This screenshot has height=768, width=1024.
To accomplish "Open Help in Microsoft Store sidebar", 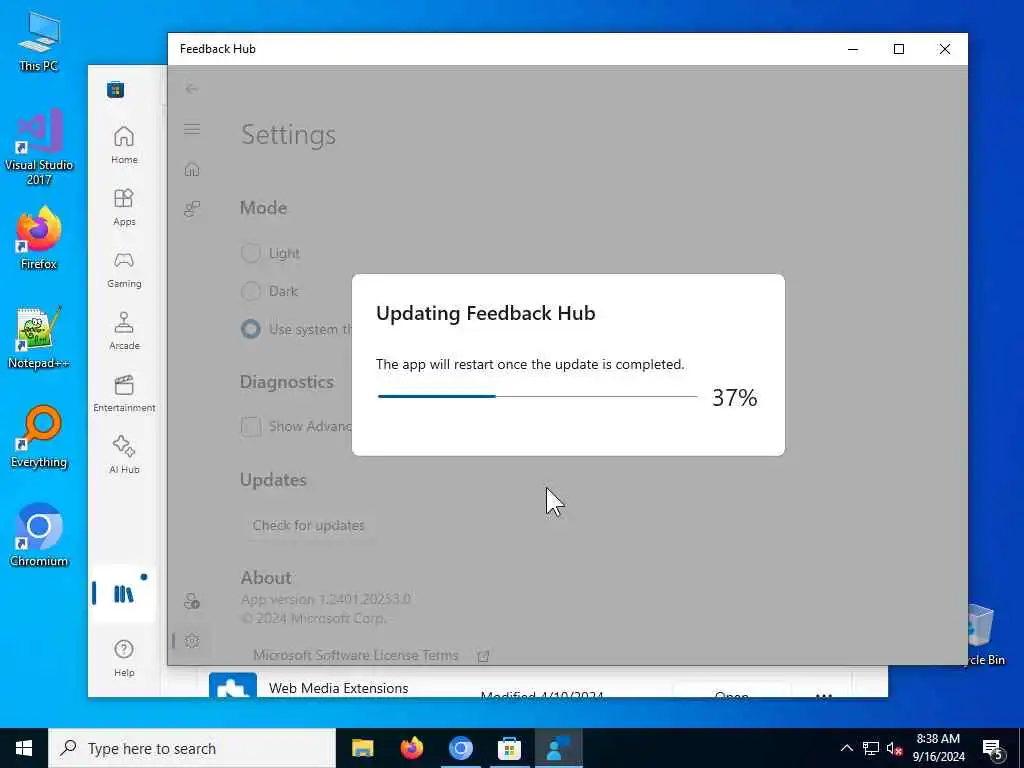I will [x=124, y=658].
